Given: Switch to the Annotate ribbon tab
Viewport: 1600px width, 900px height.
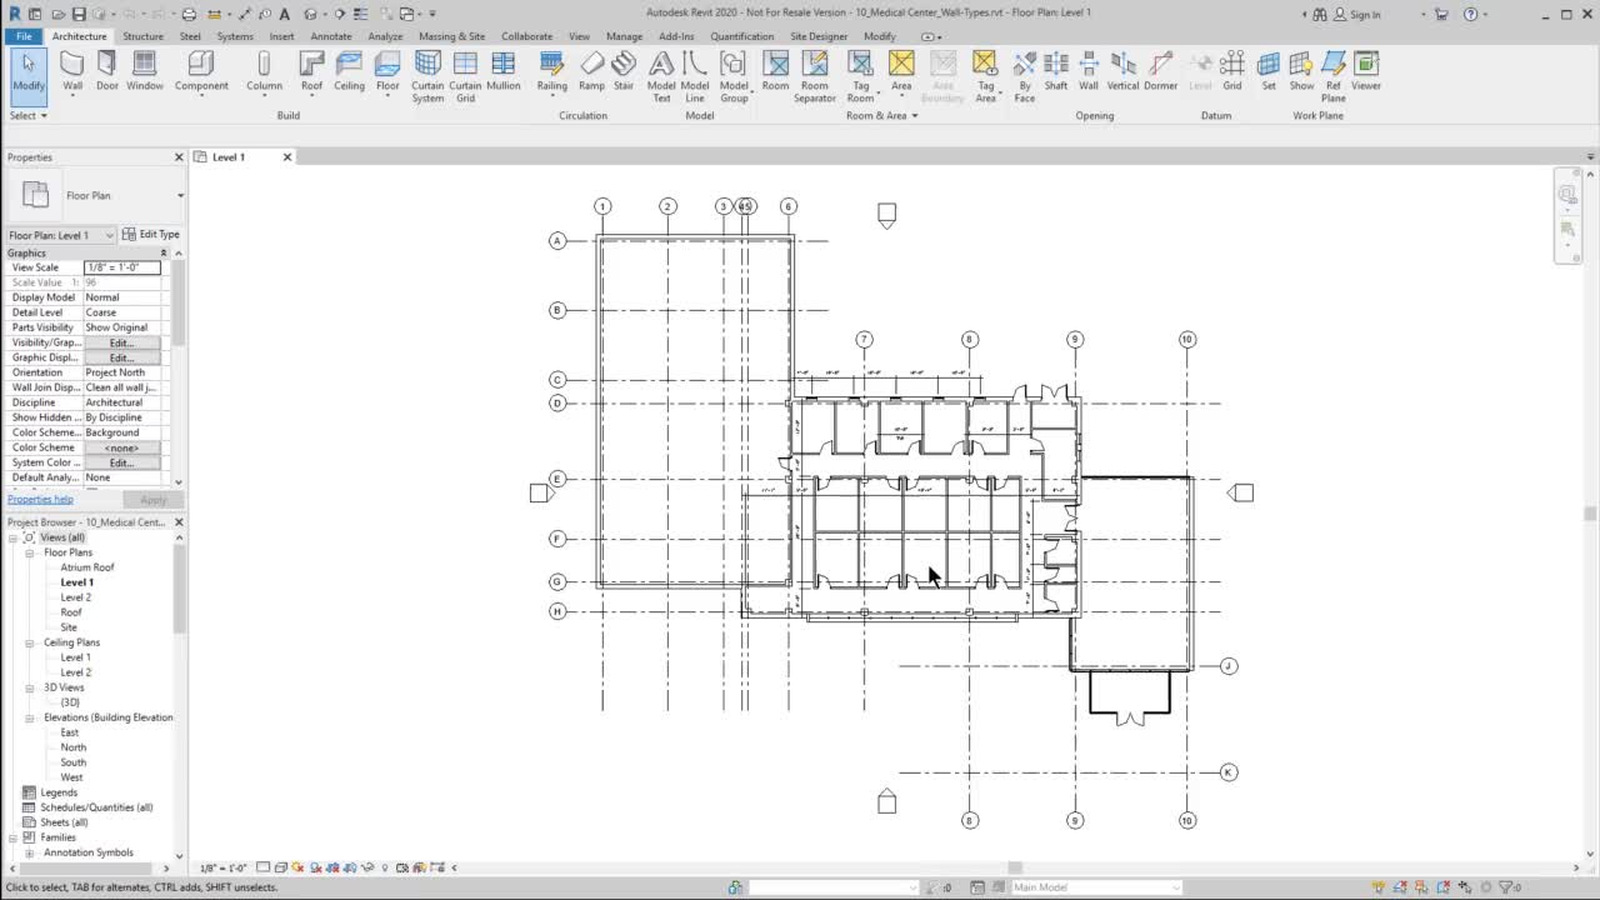Looking at the screenshot, I should [x=331, y=36].
